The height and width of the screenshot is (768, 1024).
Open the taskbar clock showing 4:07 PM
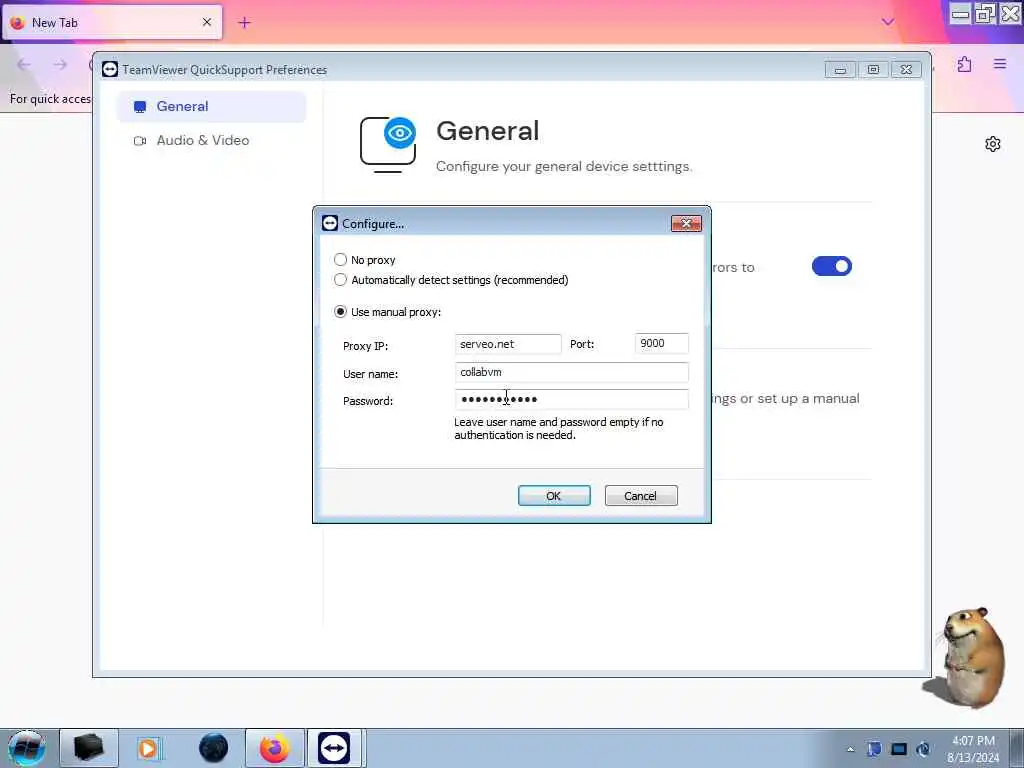tap(973, 749)
